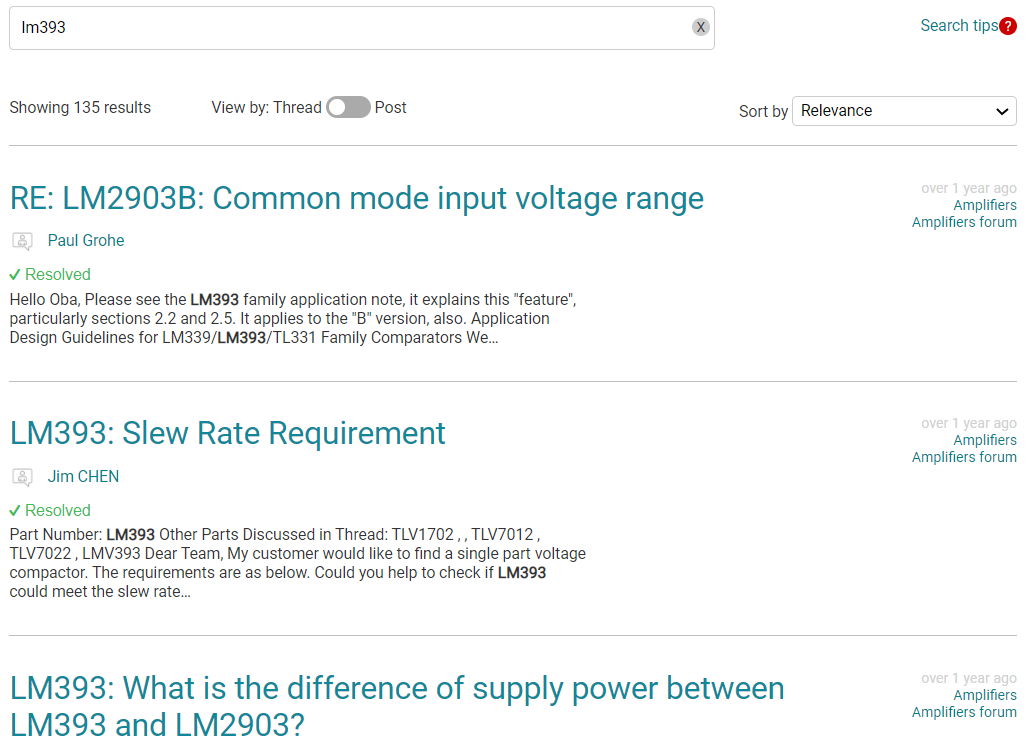The height and width of the screenshot is (741, 1034).
Task: Toggle View by Thread/Post switch
Action: (348, 107)
